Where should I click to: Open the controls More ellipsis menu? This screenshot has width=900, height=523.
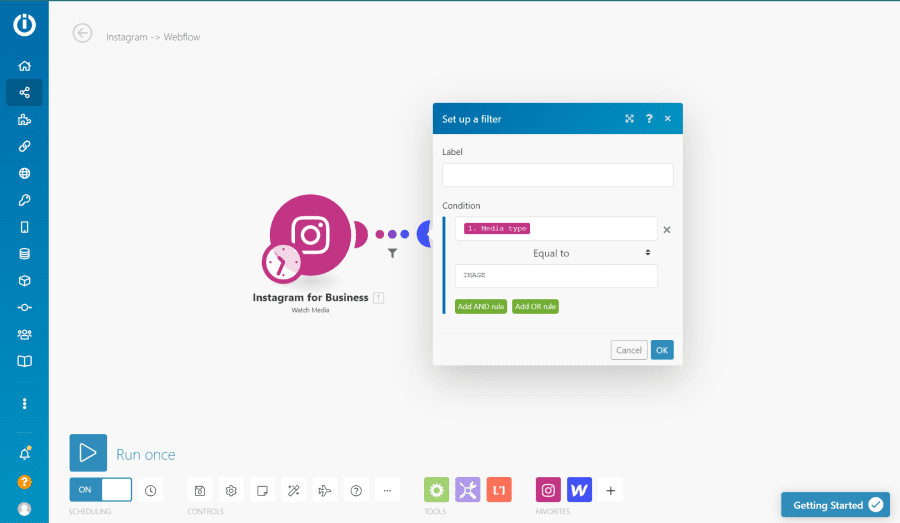[387, 490]
